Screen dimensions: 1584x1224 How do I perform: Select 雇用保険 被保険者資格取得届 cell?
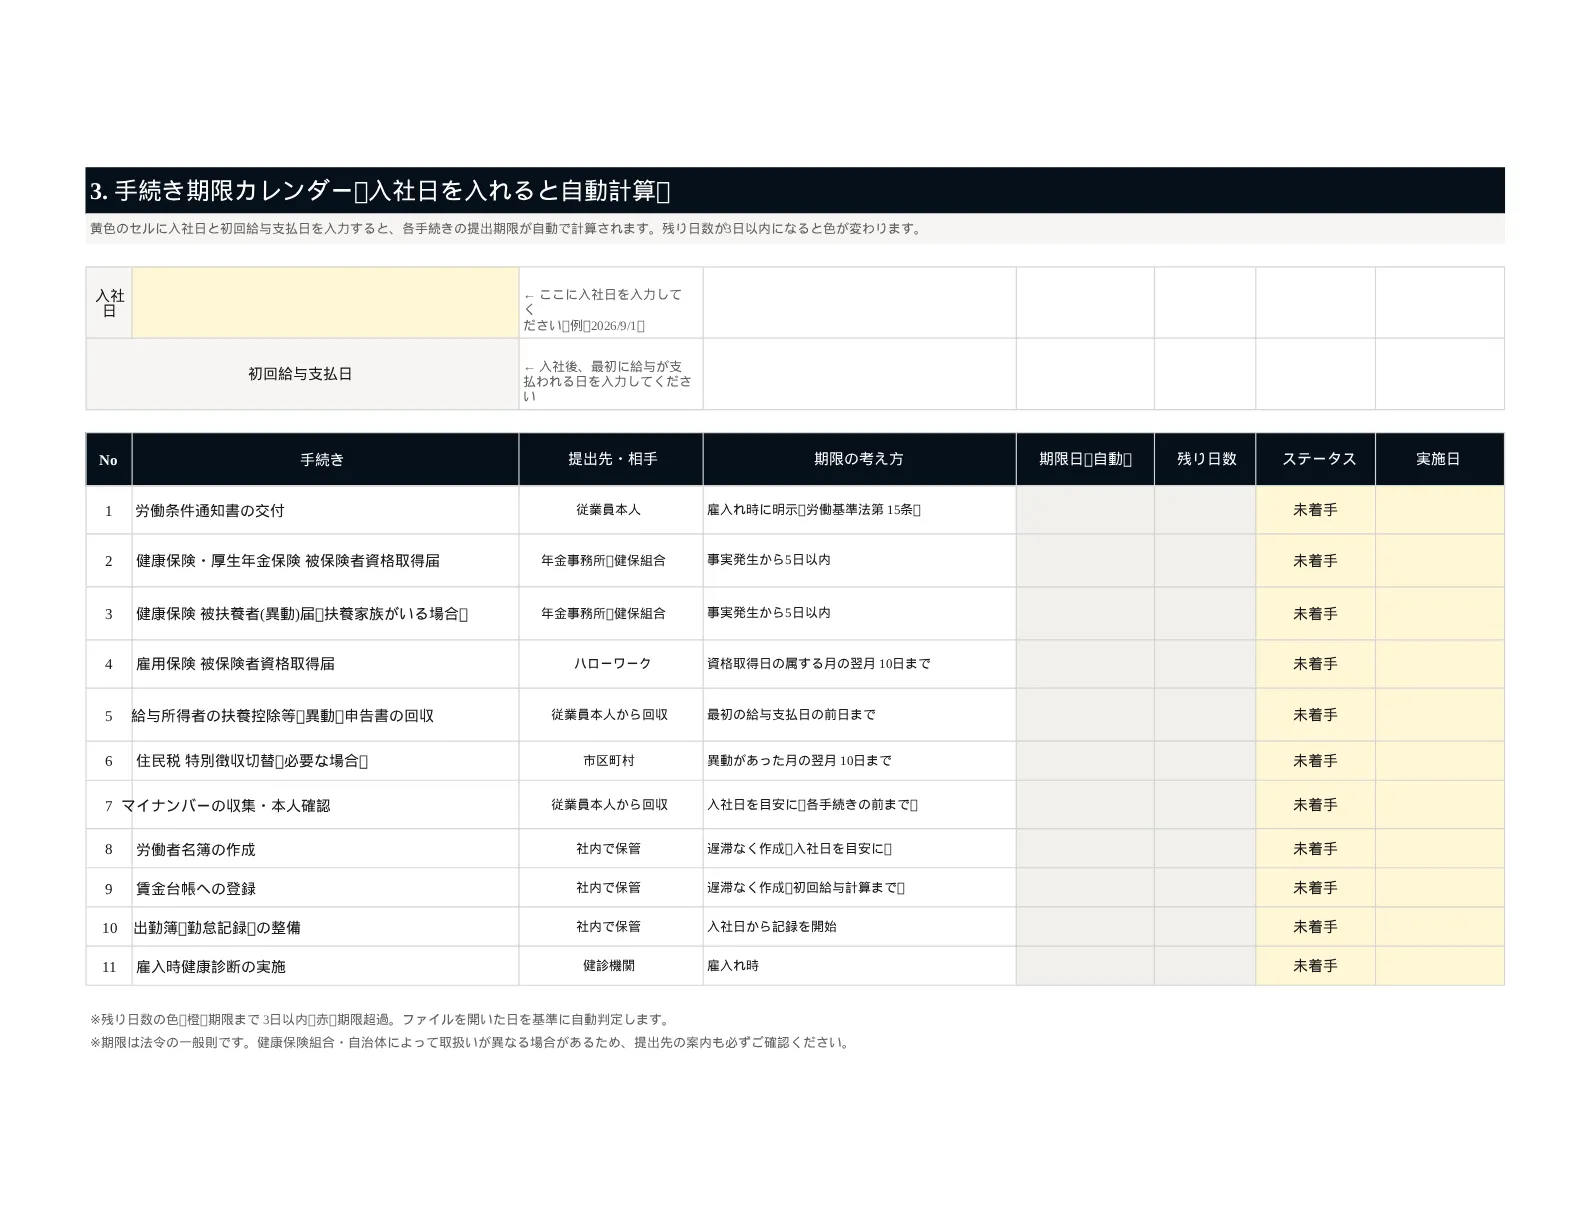tap(325, 664)
